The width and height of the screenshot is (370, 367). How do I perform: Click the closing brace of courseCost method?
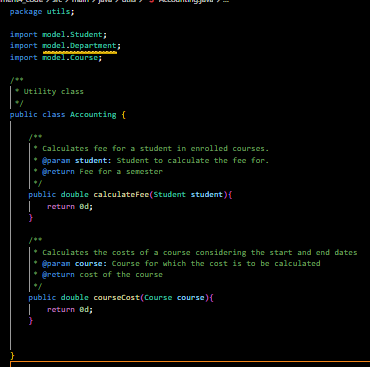point(31,321)
